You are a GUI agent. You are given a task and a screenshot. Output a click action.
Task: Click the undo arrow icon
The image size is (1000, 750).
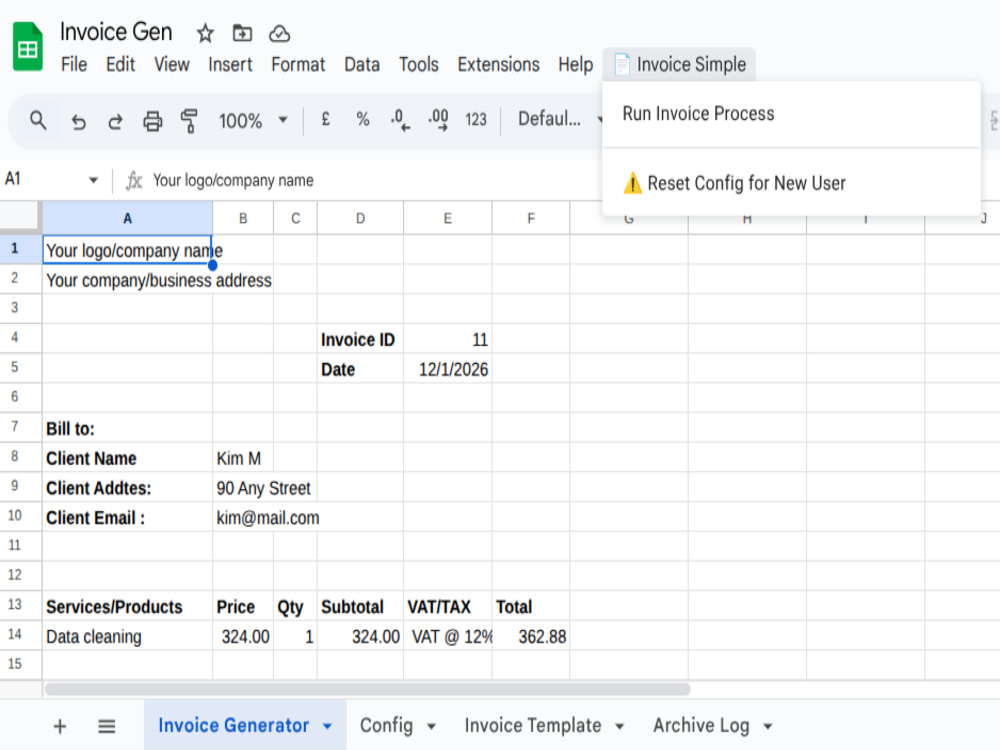tap(78, 121)
